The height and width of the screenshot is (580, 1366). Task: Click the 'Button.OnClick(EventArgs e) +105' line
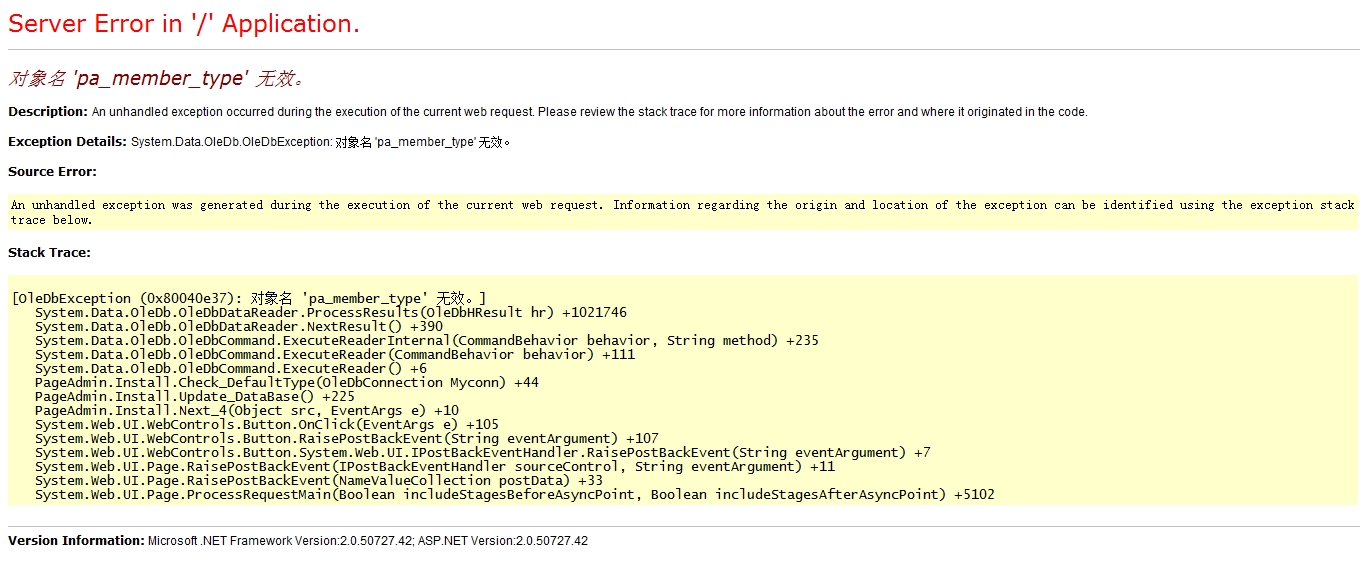[266, 425]
